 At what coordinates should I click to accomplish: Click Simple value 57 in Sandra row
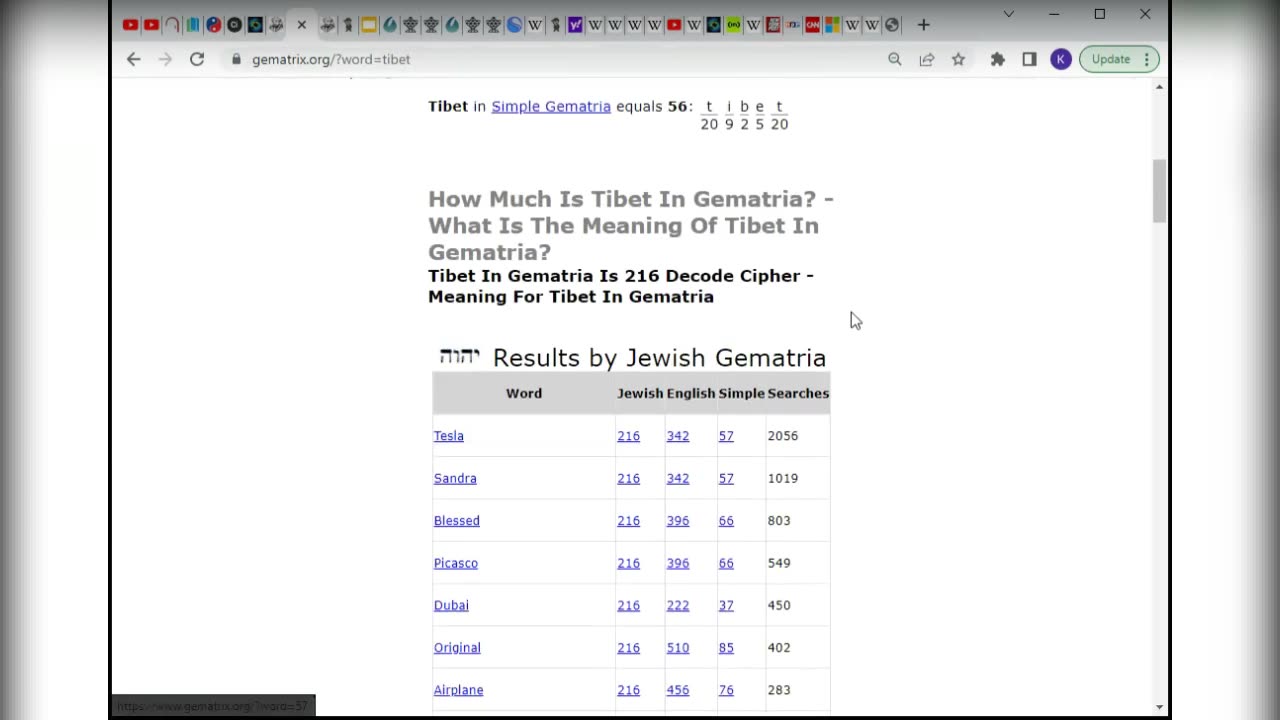click(726, 478)
